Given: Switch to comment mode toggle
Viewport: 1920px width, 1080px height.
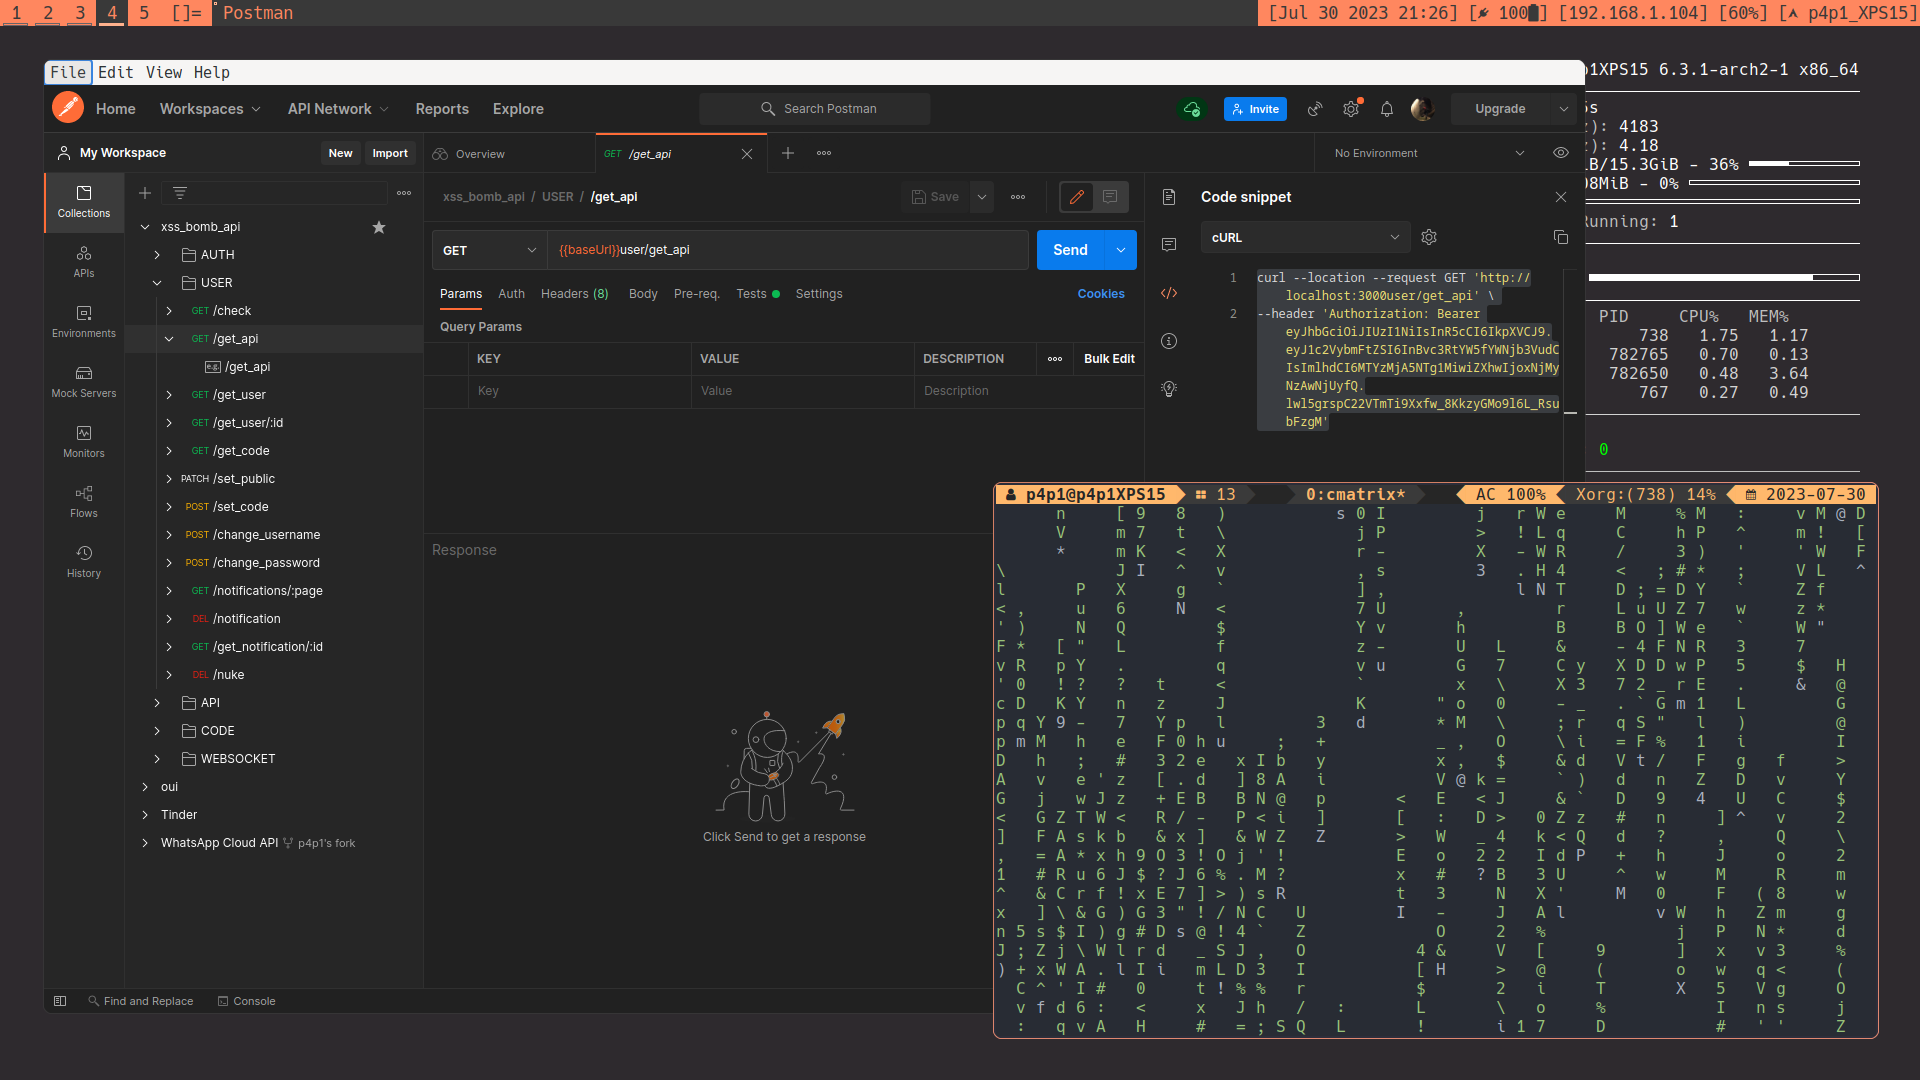Looking at the screenshot, I should tap(1110, 197).
